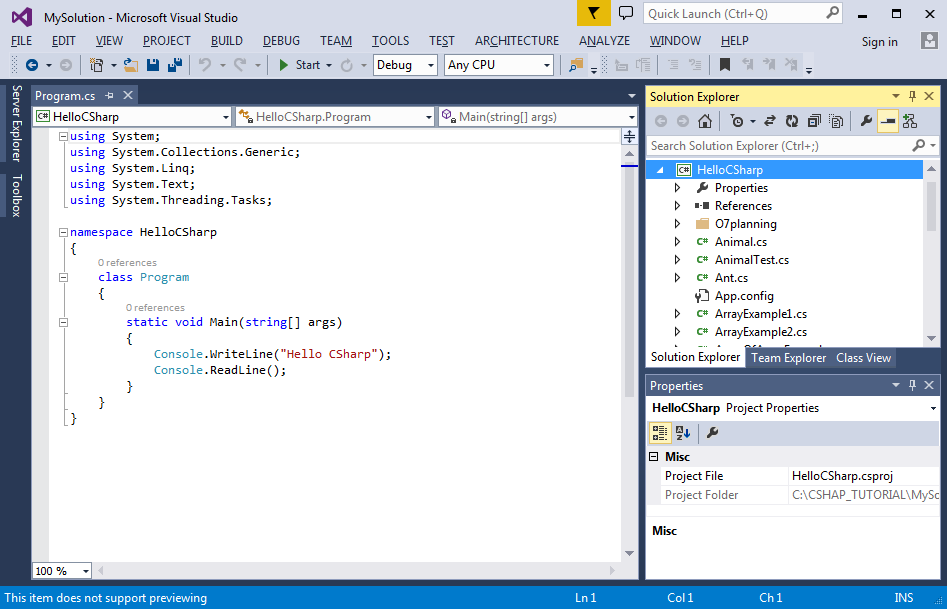Click the Collapse All icon in Solution Explorer
Screen dimensions: 947x609
(814, 121)
